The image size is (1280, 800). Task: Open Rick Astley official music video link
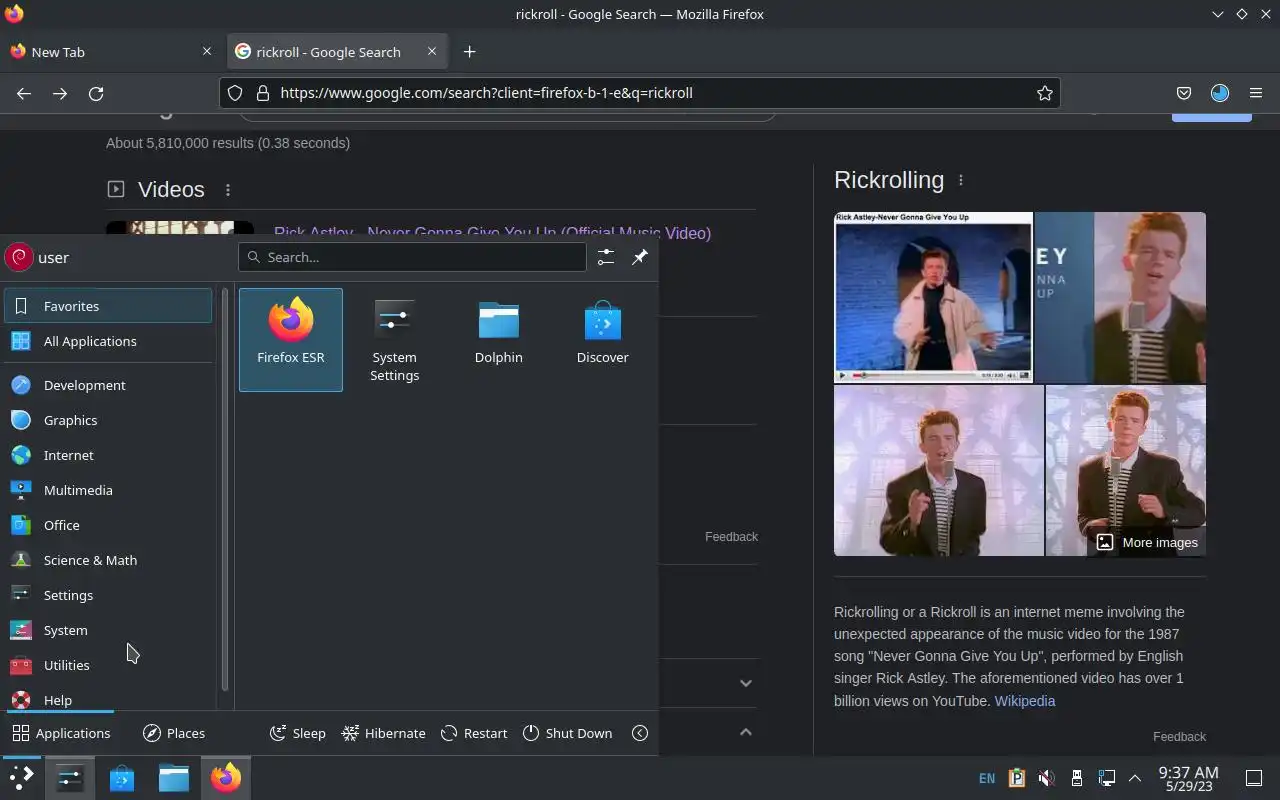(x=492, y=233)
